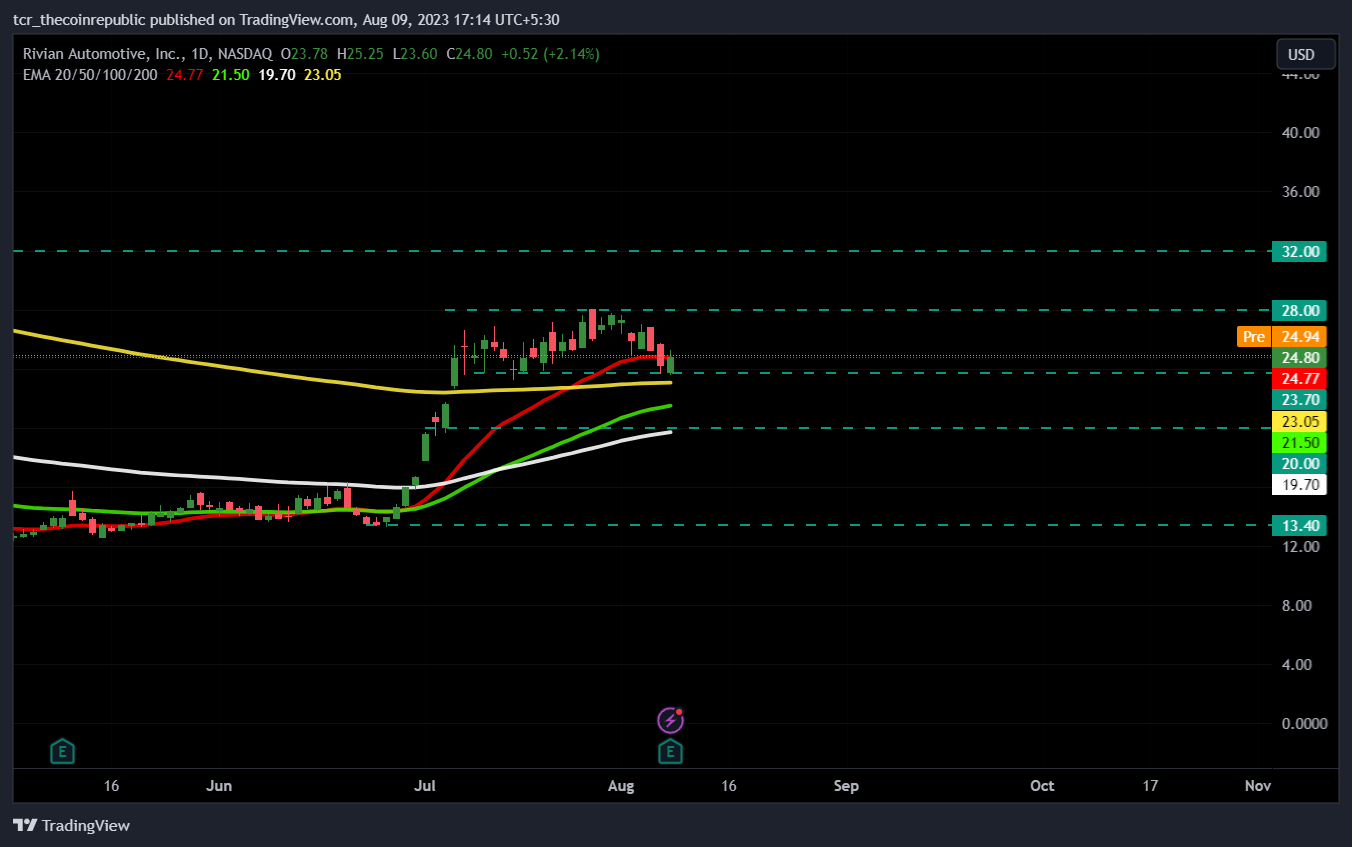Click the 24.77 value in EMA legend
Viewport: 1352px width, 847px height.
(185, 74)
